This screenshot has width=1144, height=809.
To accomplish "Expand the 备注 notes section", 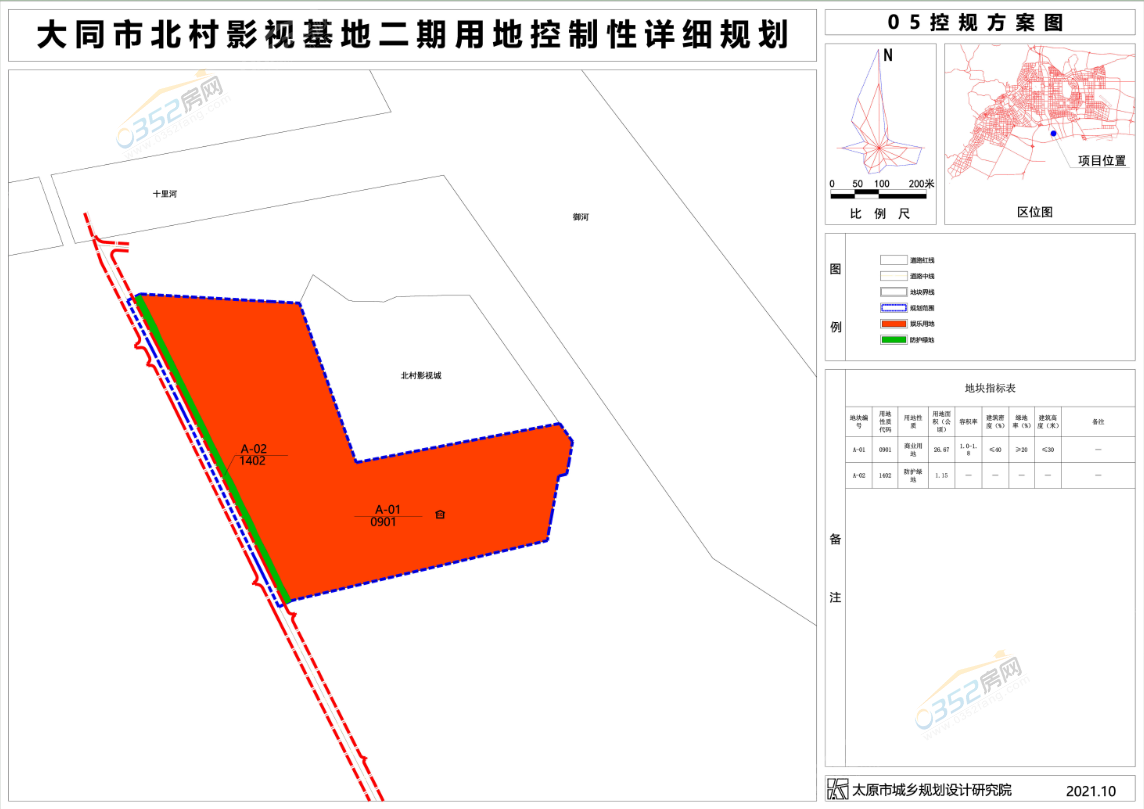I will (x=836, y=568).
